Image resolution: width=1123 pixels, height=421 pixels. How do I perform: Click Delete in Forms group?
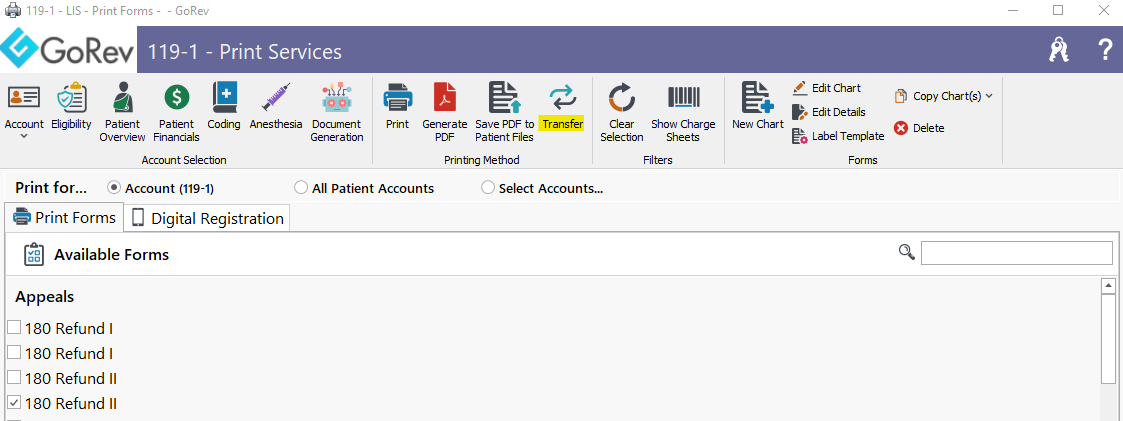click(919, 128)
